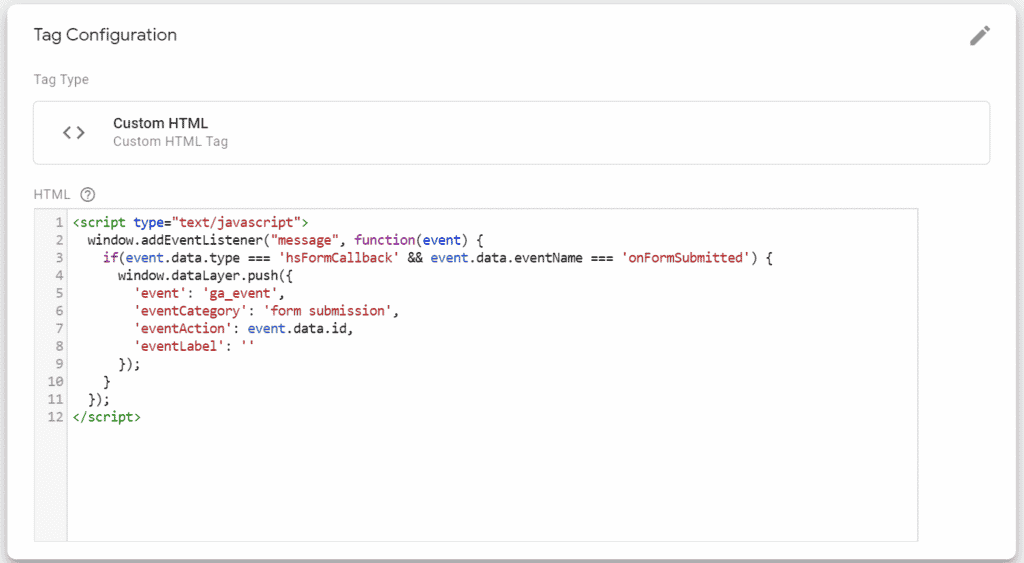Viewport: 1024px width, 563px height.
Task: Click the empty 'eventLabel' value
Action: 248,346
